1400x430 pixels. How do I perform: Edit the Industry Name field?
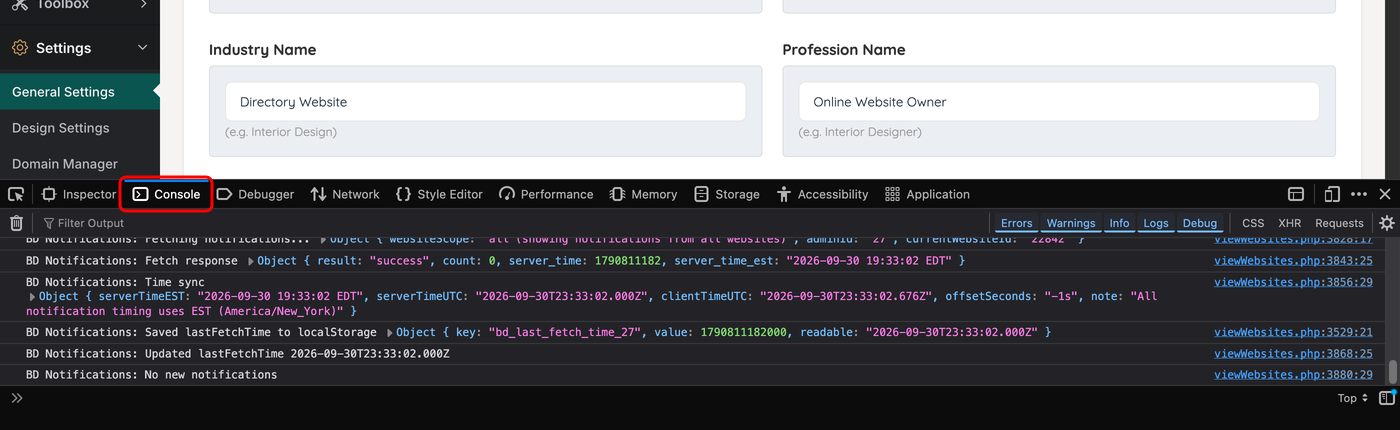485,102
